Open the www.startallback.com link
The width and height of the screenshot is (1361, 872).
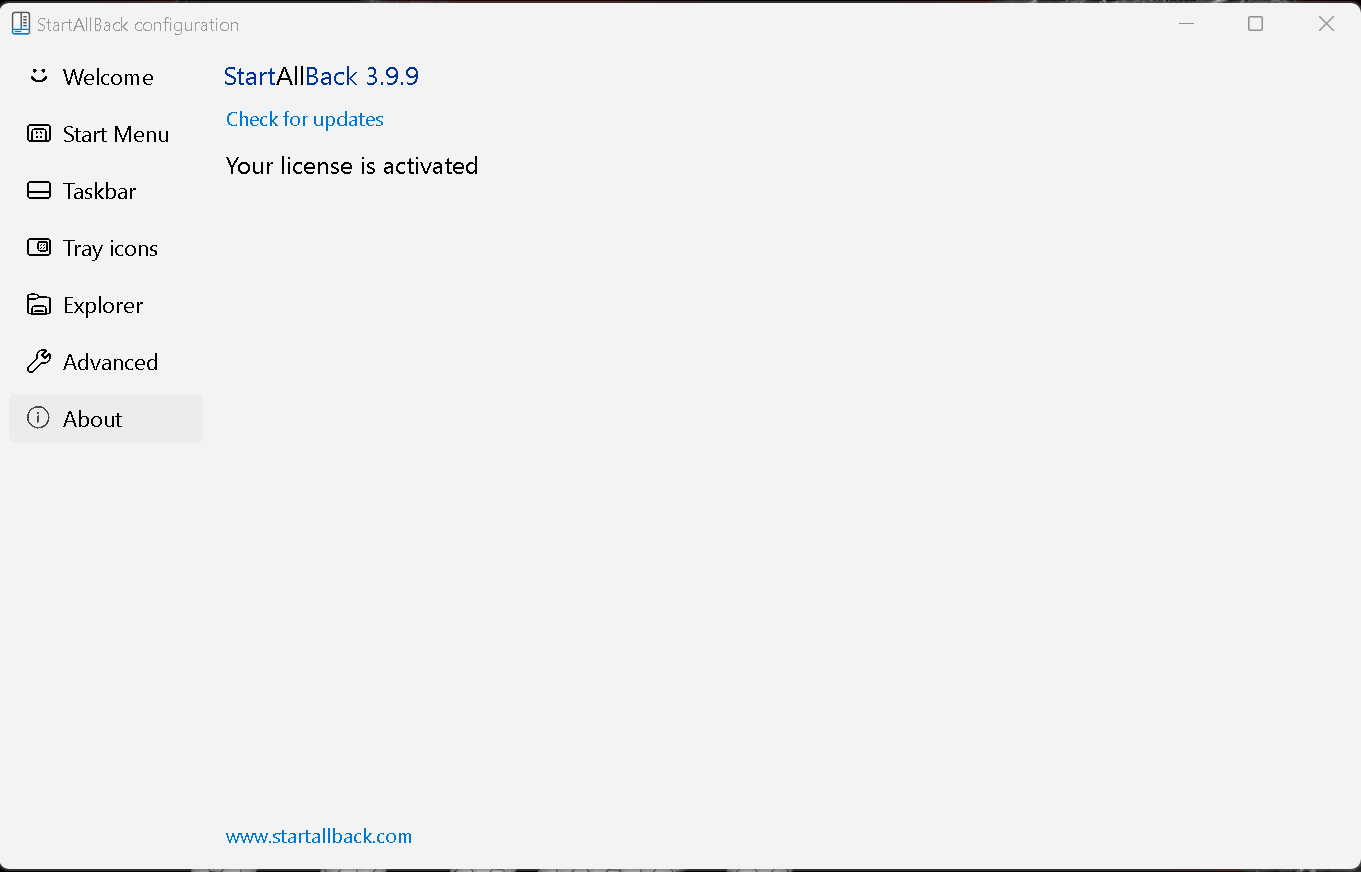click(319, 836)
